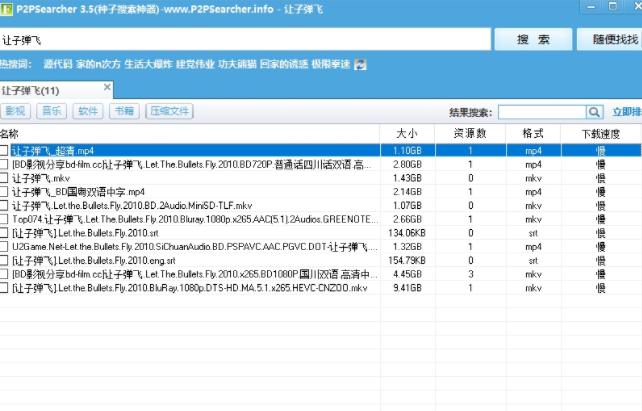
Task: Select the checkbox for 让子弹飞.mkv
Action: (4, 178)
